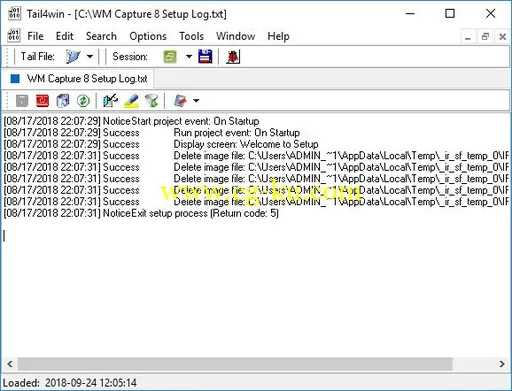Restore the inner document window
Screen dimensions: 512x391
[485, 37]
